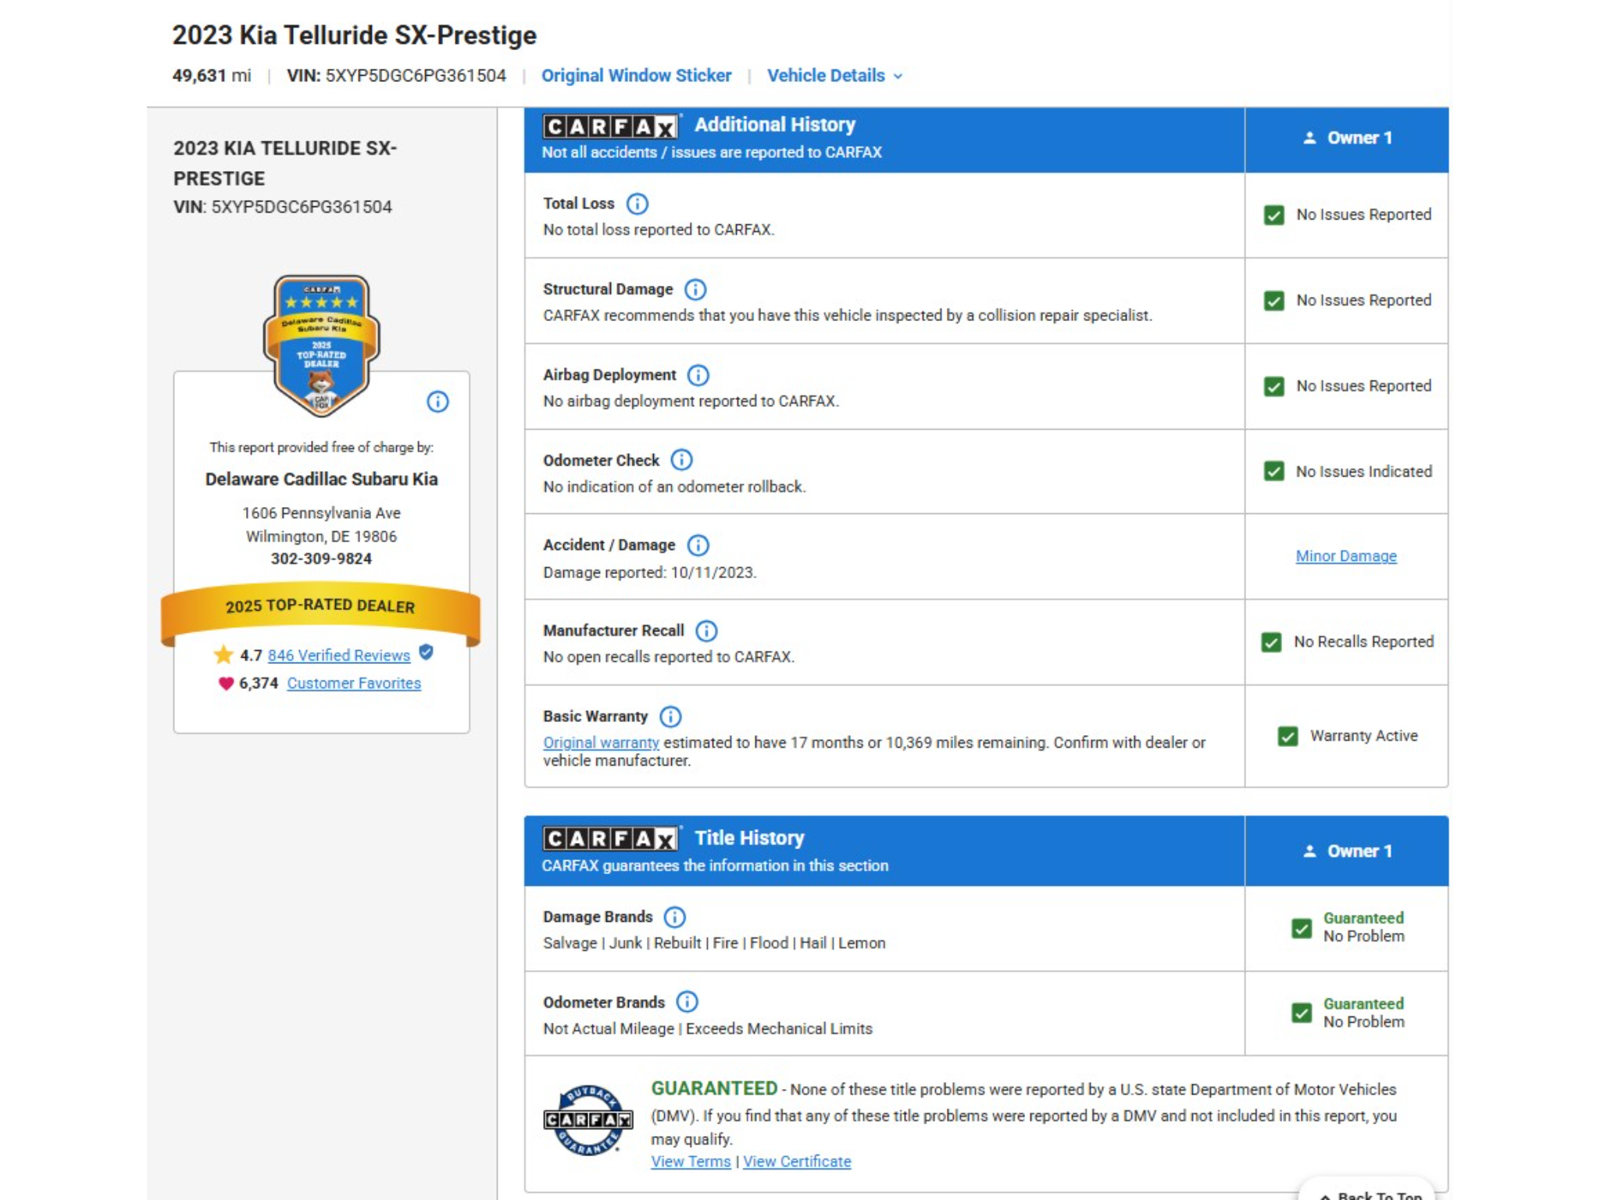Image resolution: width=1600 pixels, height=1200 pixels.
Task: Click the 49,631 mi mileage text
Action: [211, 76]
